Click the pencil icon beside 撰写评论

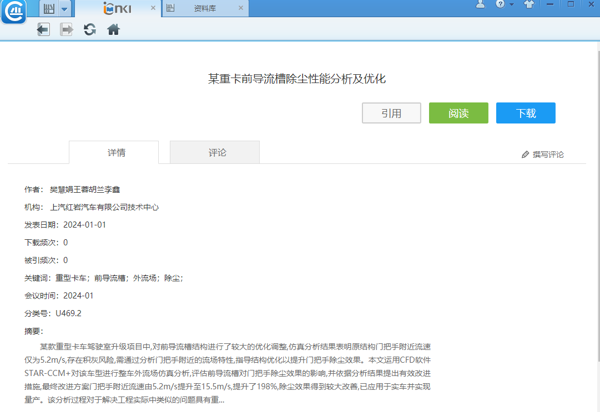tap(526, 155)
